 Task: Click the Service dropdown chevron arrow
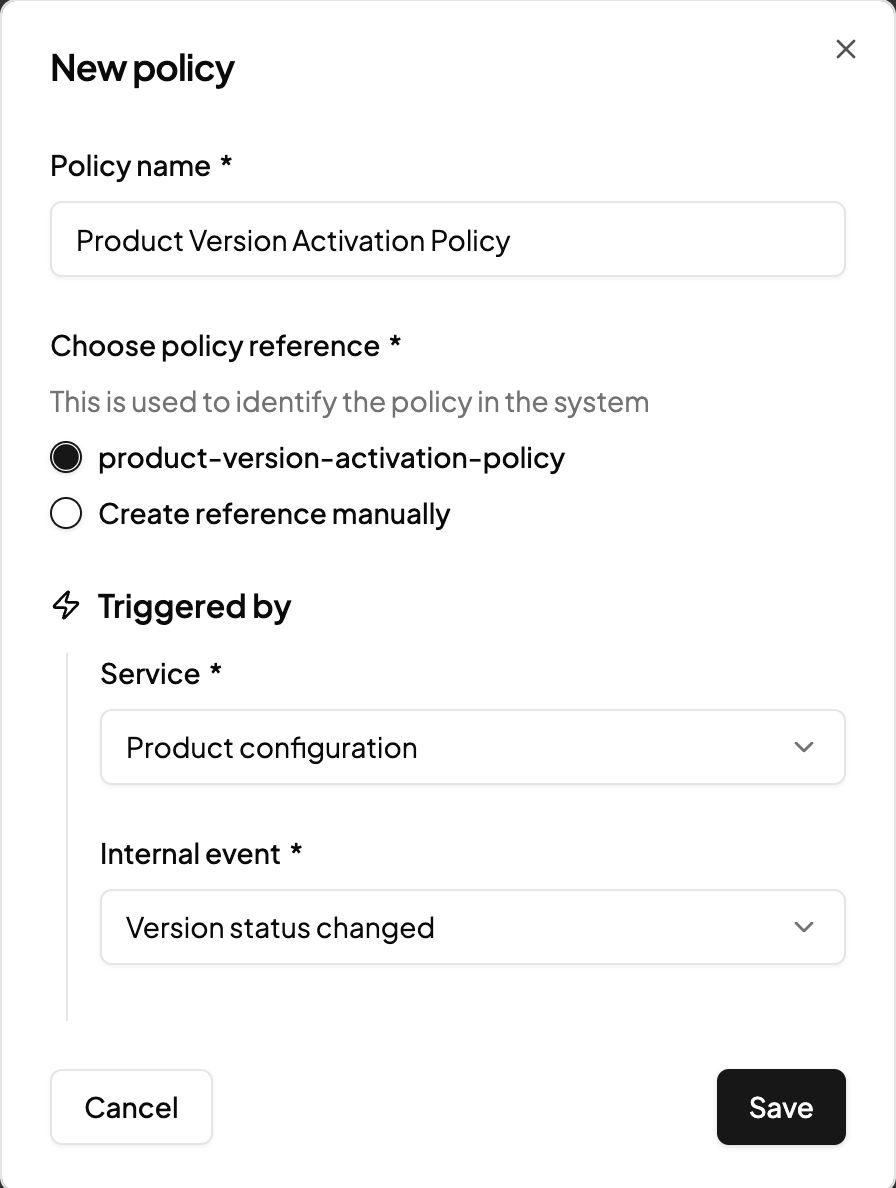pos(804,748)
